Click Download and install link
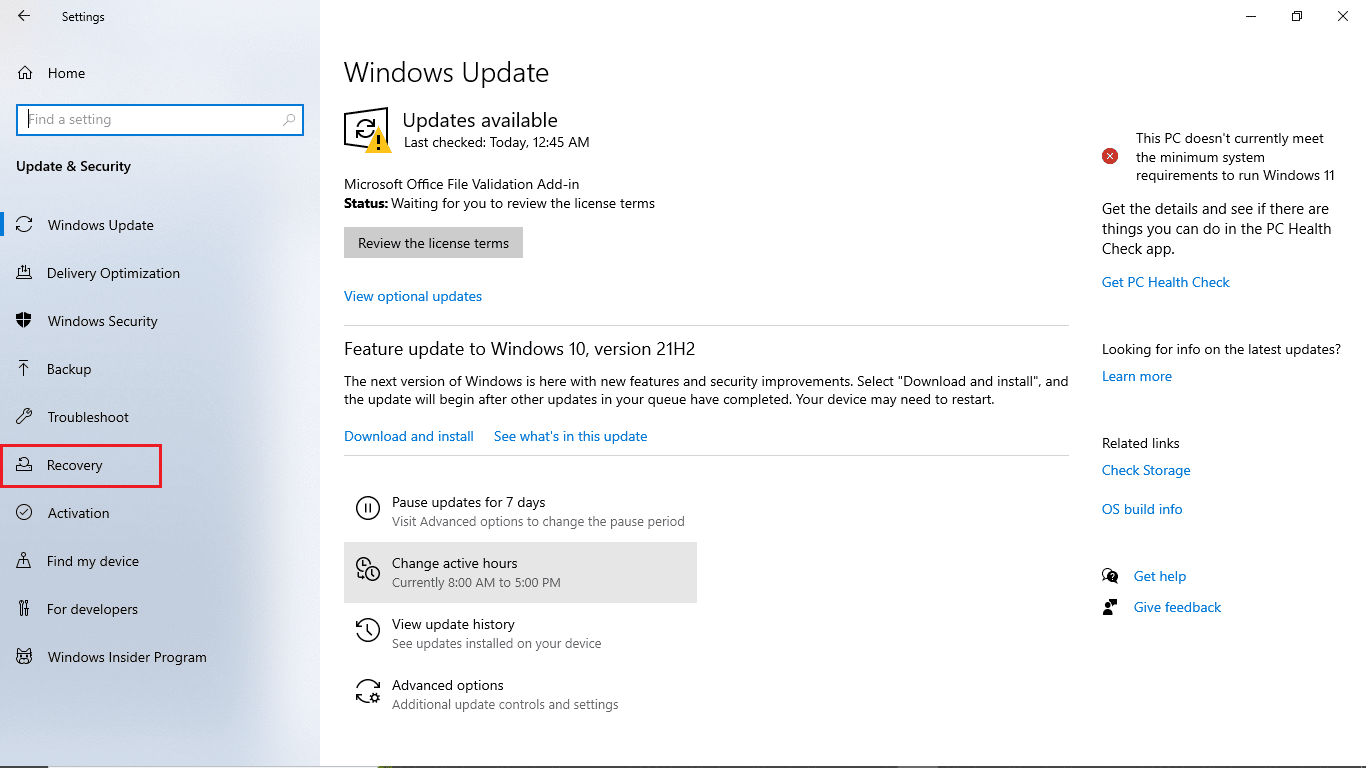This screenshot has width=1366, height=768. coord(409,436)
